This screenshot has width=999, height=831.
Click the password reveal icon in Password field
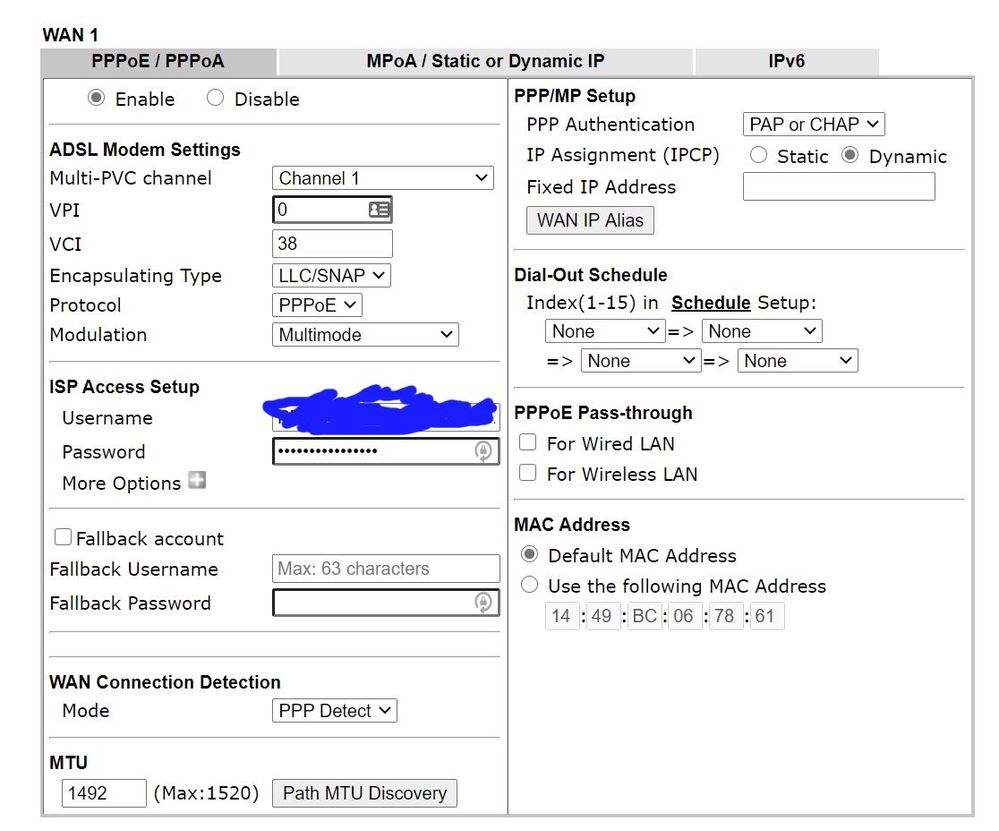pos(483,452)
